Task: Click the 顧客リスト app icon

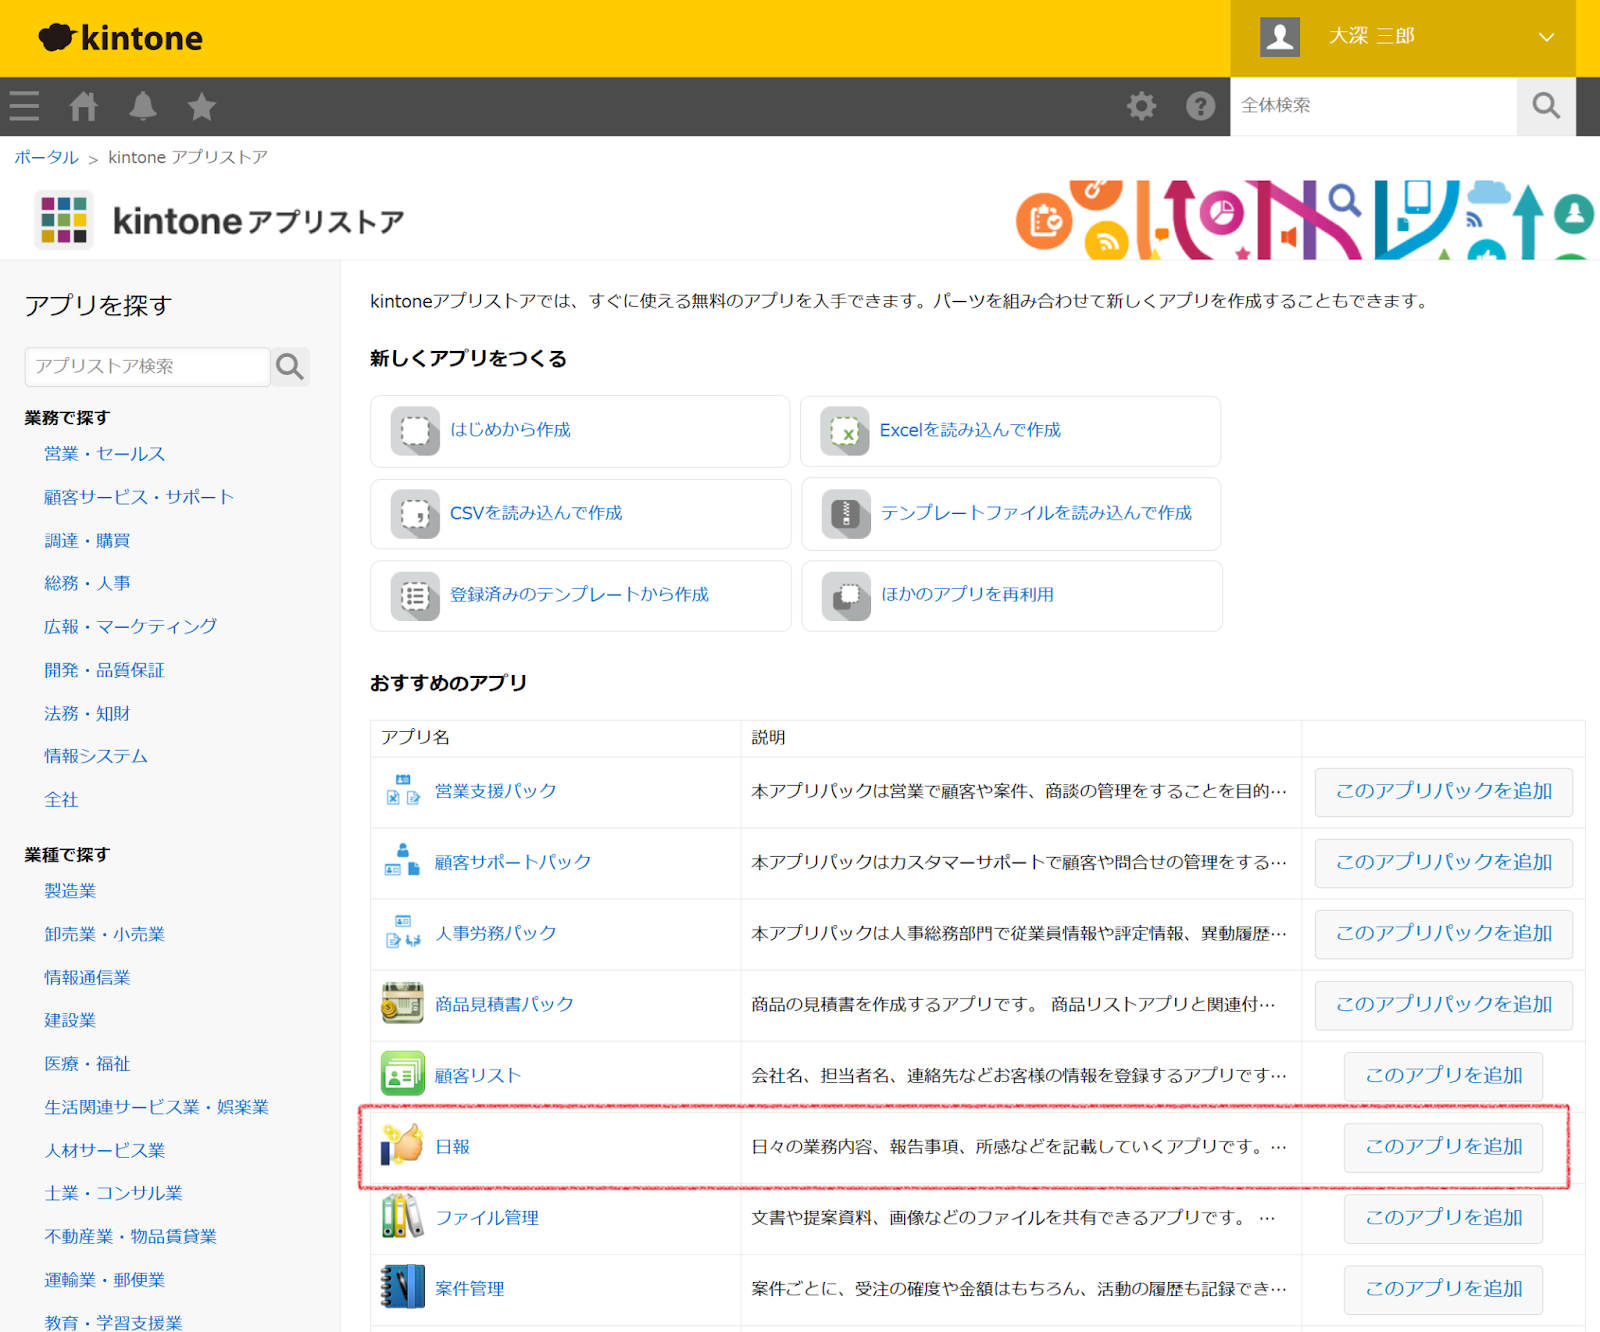Action: click(403, 1075)
